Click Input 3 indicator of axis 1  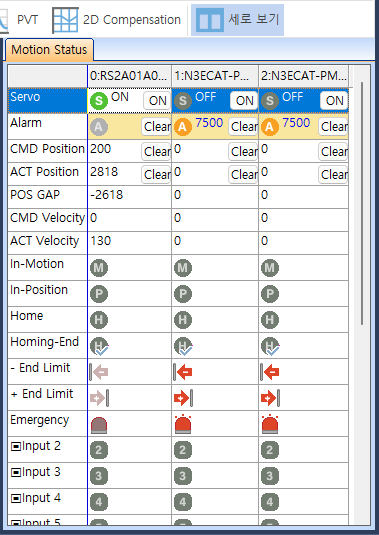pyautogui.click(x=183, y=476)
